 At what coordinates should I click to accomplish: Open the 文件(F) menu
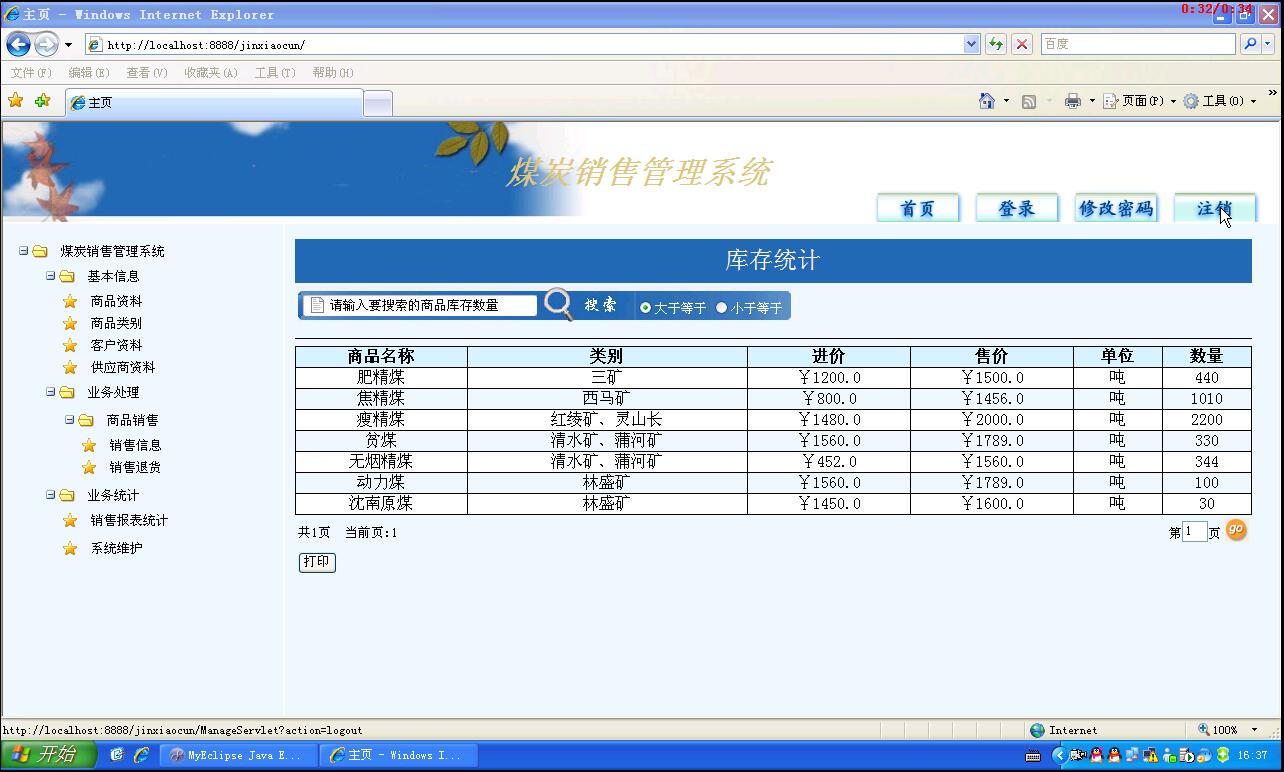31,72
